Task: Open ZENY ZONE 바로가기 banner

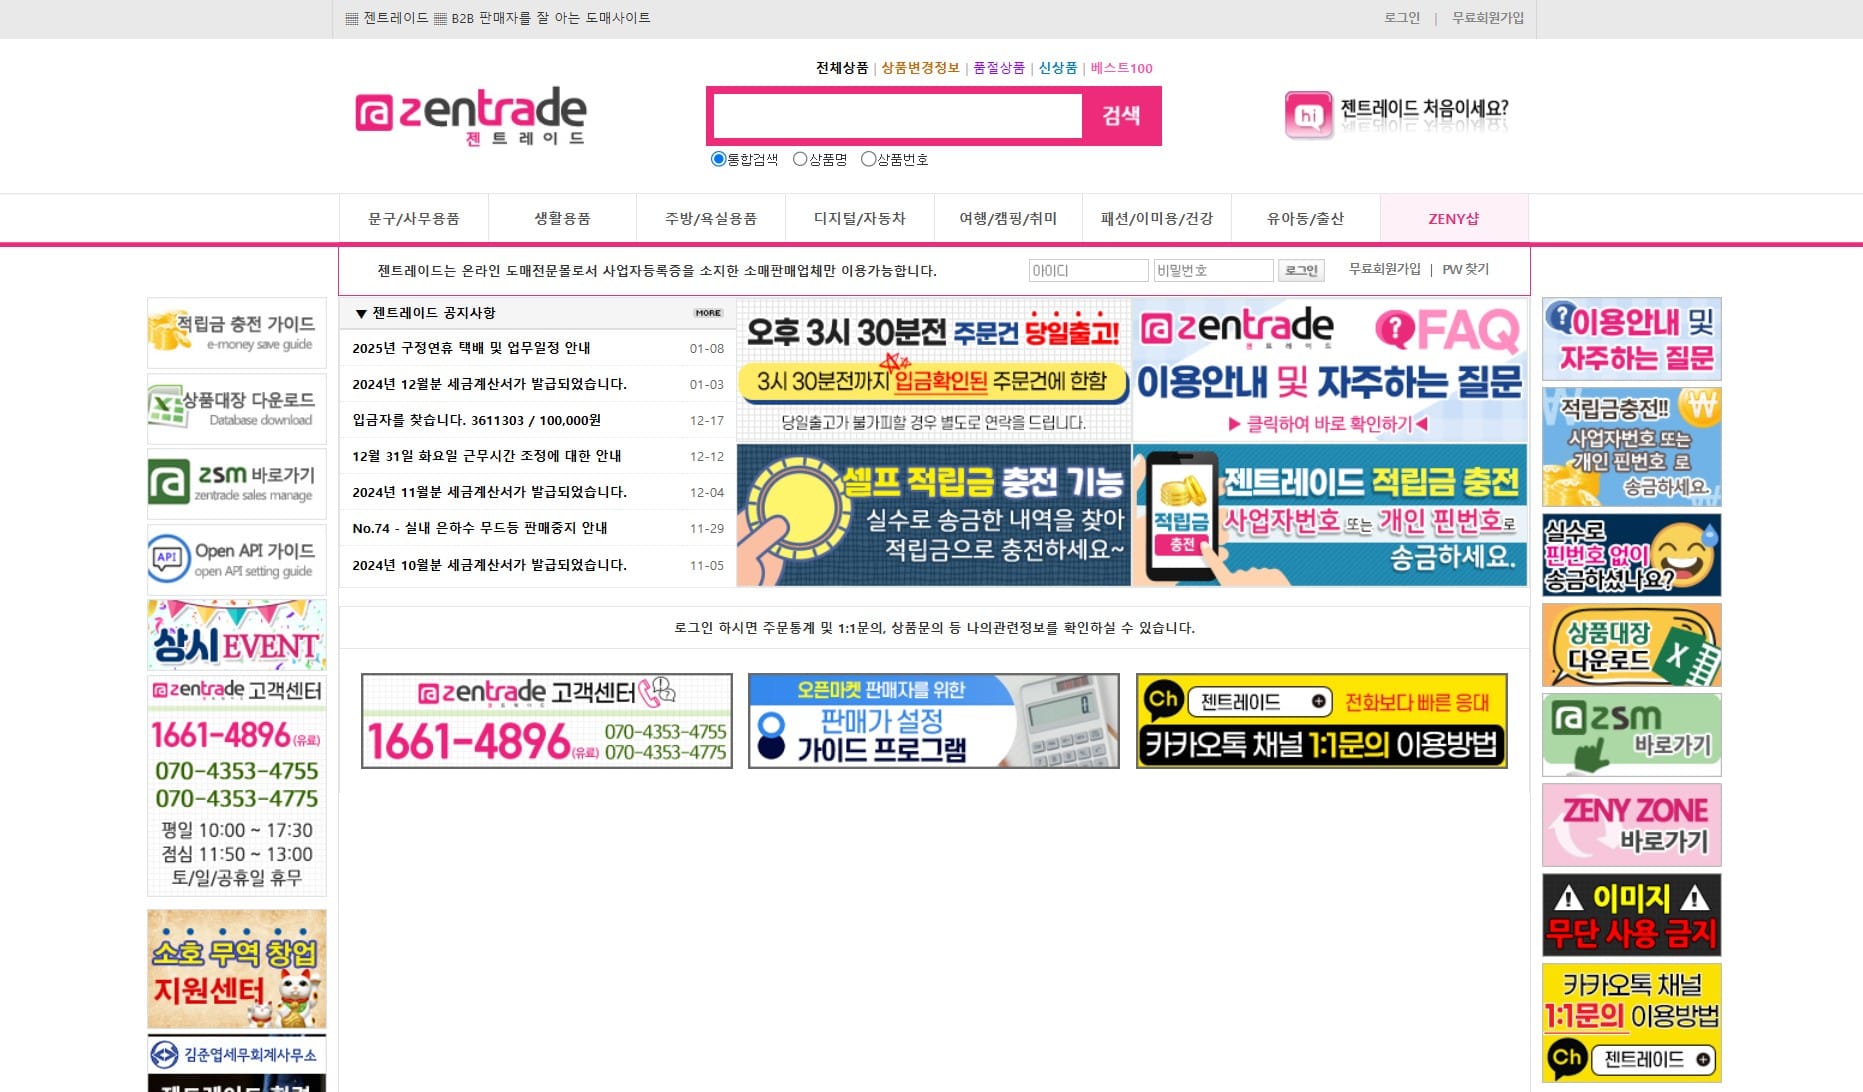Action: click(x=1632, y=825)
